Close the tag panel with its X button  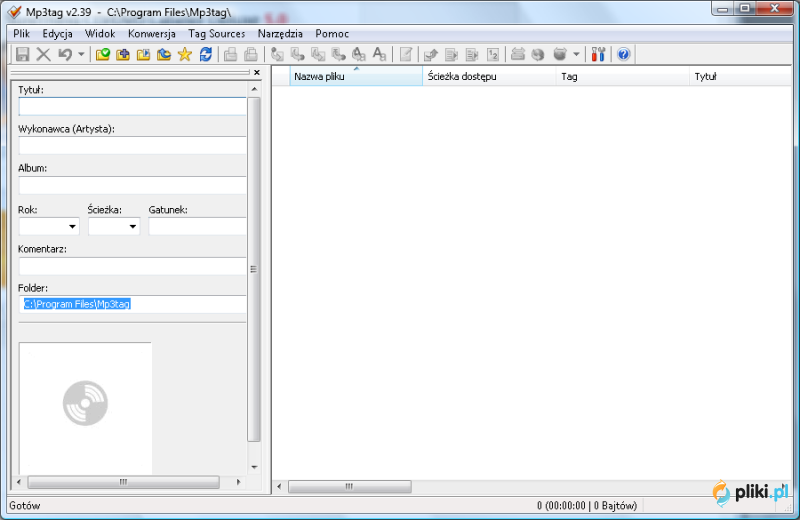pos(257,72)
